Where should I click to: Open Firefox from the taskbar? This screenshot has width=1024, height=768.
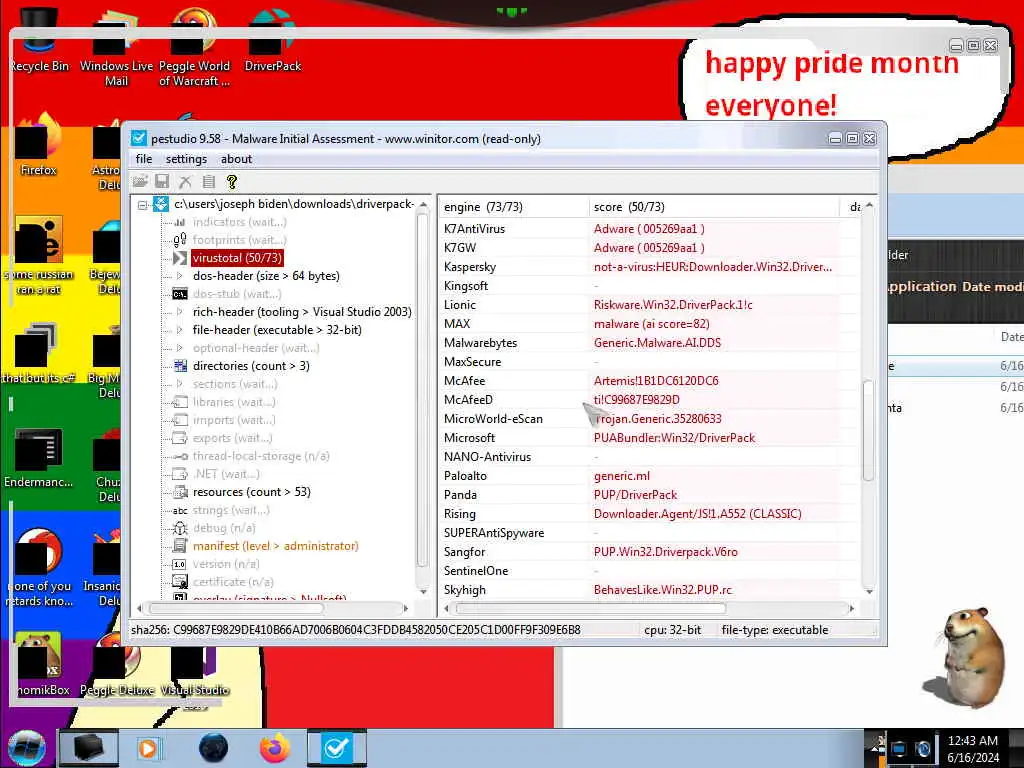click(x=275, y=748)
